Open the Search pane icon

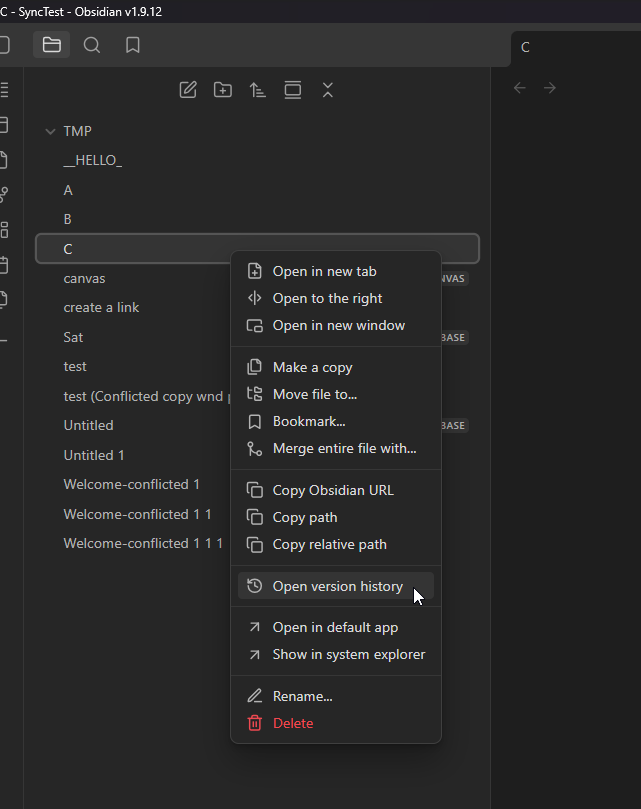pyautogui.click(x=92, y=45)
